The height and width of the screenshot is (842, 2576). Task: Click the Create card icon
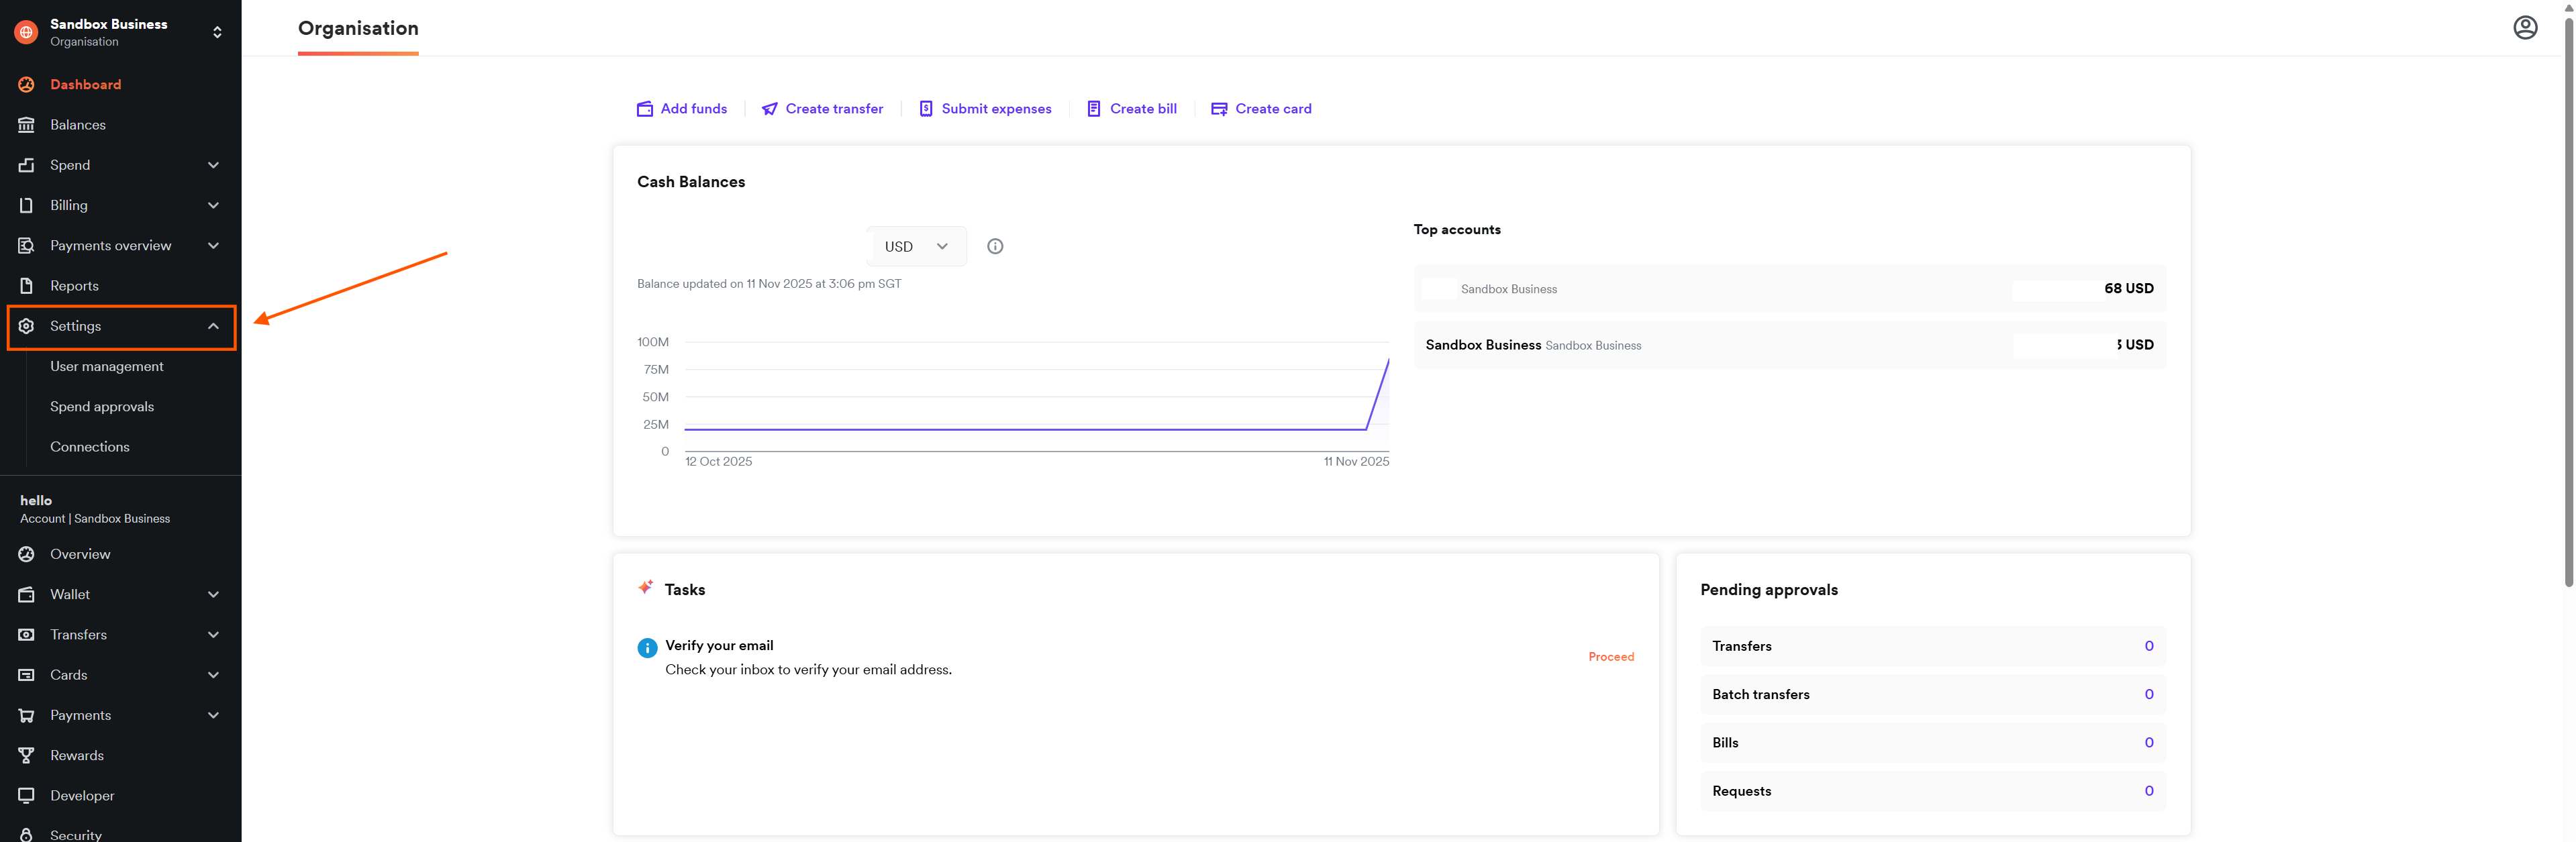(x=1219, y=109)
